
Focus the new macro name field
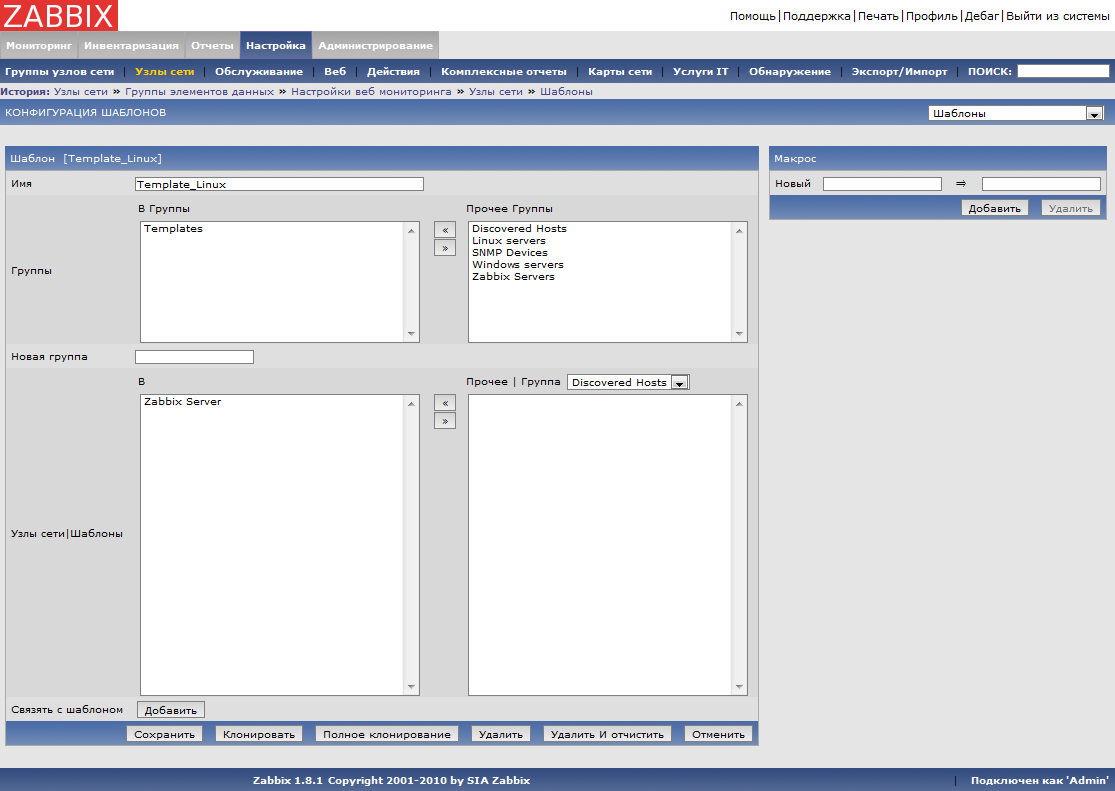tap(882, 184)
